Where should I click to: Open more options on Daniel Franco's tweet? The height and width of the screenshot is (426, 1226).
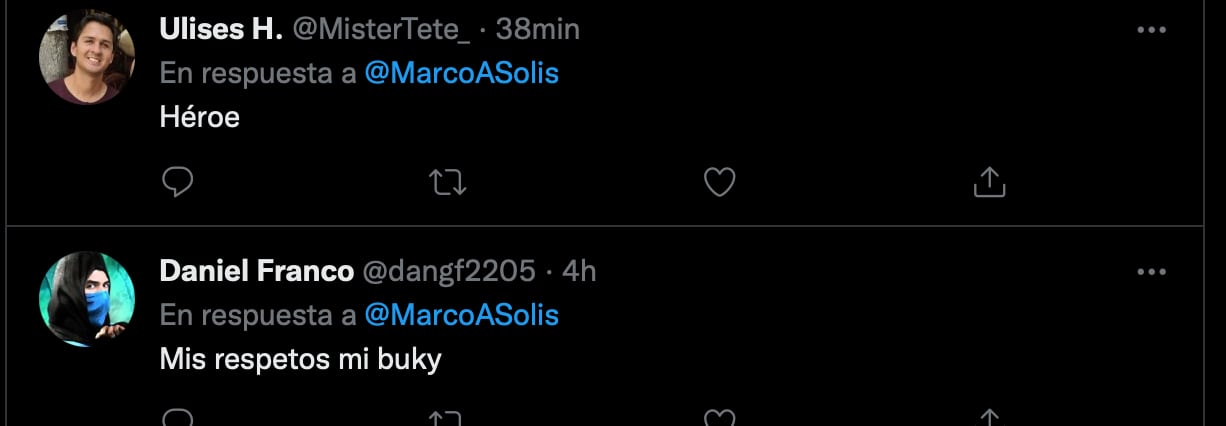point(1152,272)
